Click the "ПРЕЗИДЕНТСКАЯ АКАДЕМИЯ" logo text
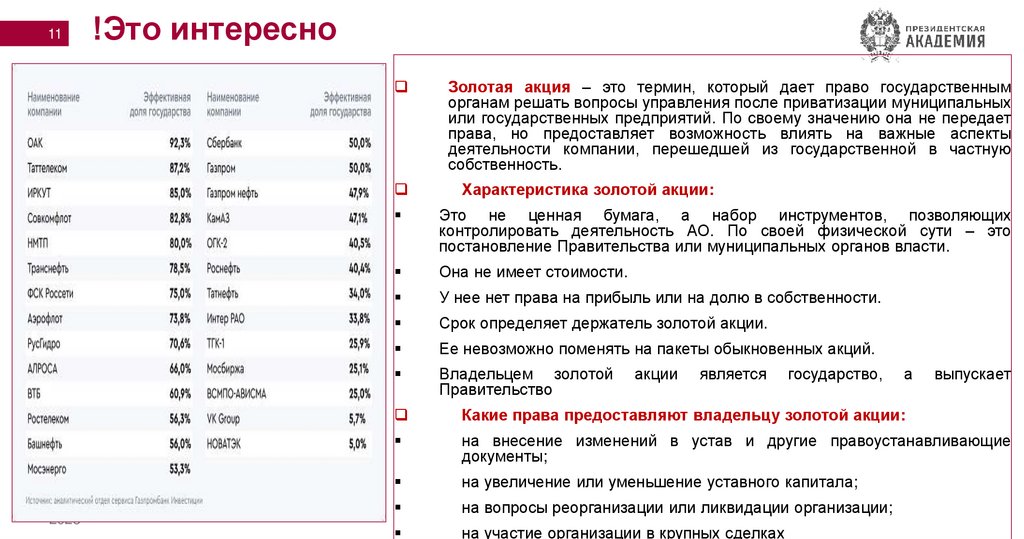1024x539 pixels. 945,37
